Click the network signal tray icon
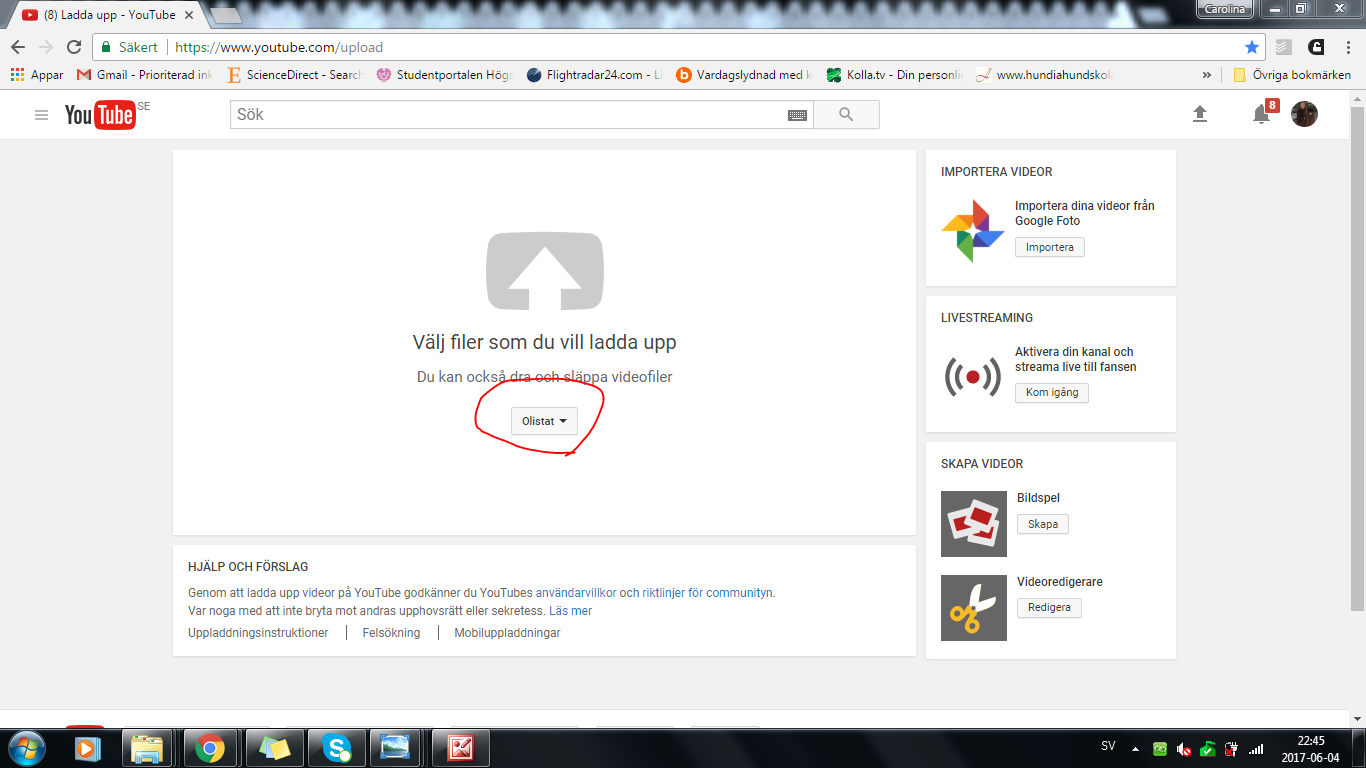This screenshot has width=1366, height=768. pyautogui.click(x=1256, y=749)
